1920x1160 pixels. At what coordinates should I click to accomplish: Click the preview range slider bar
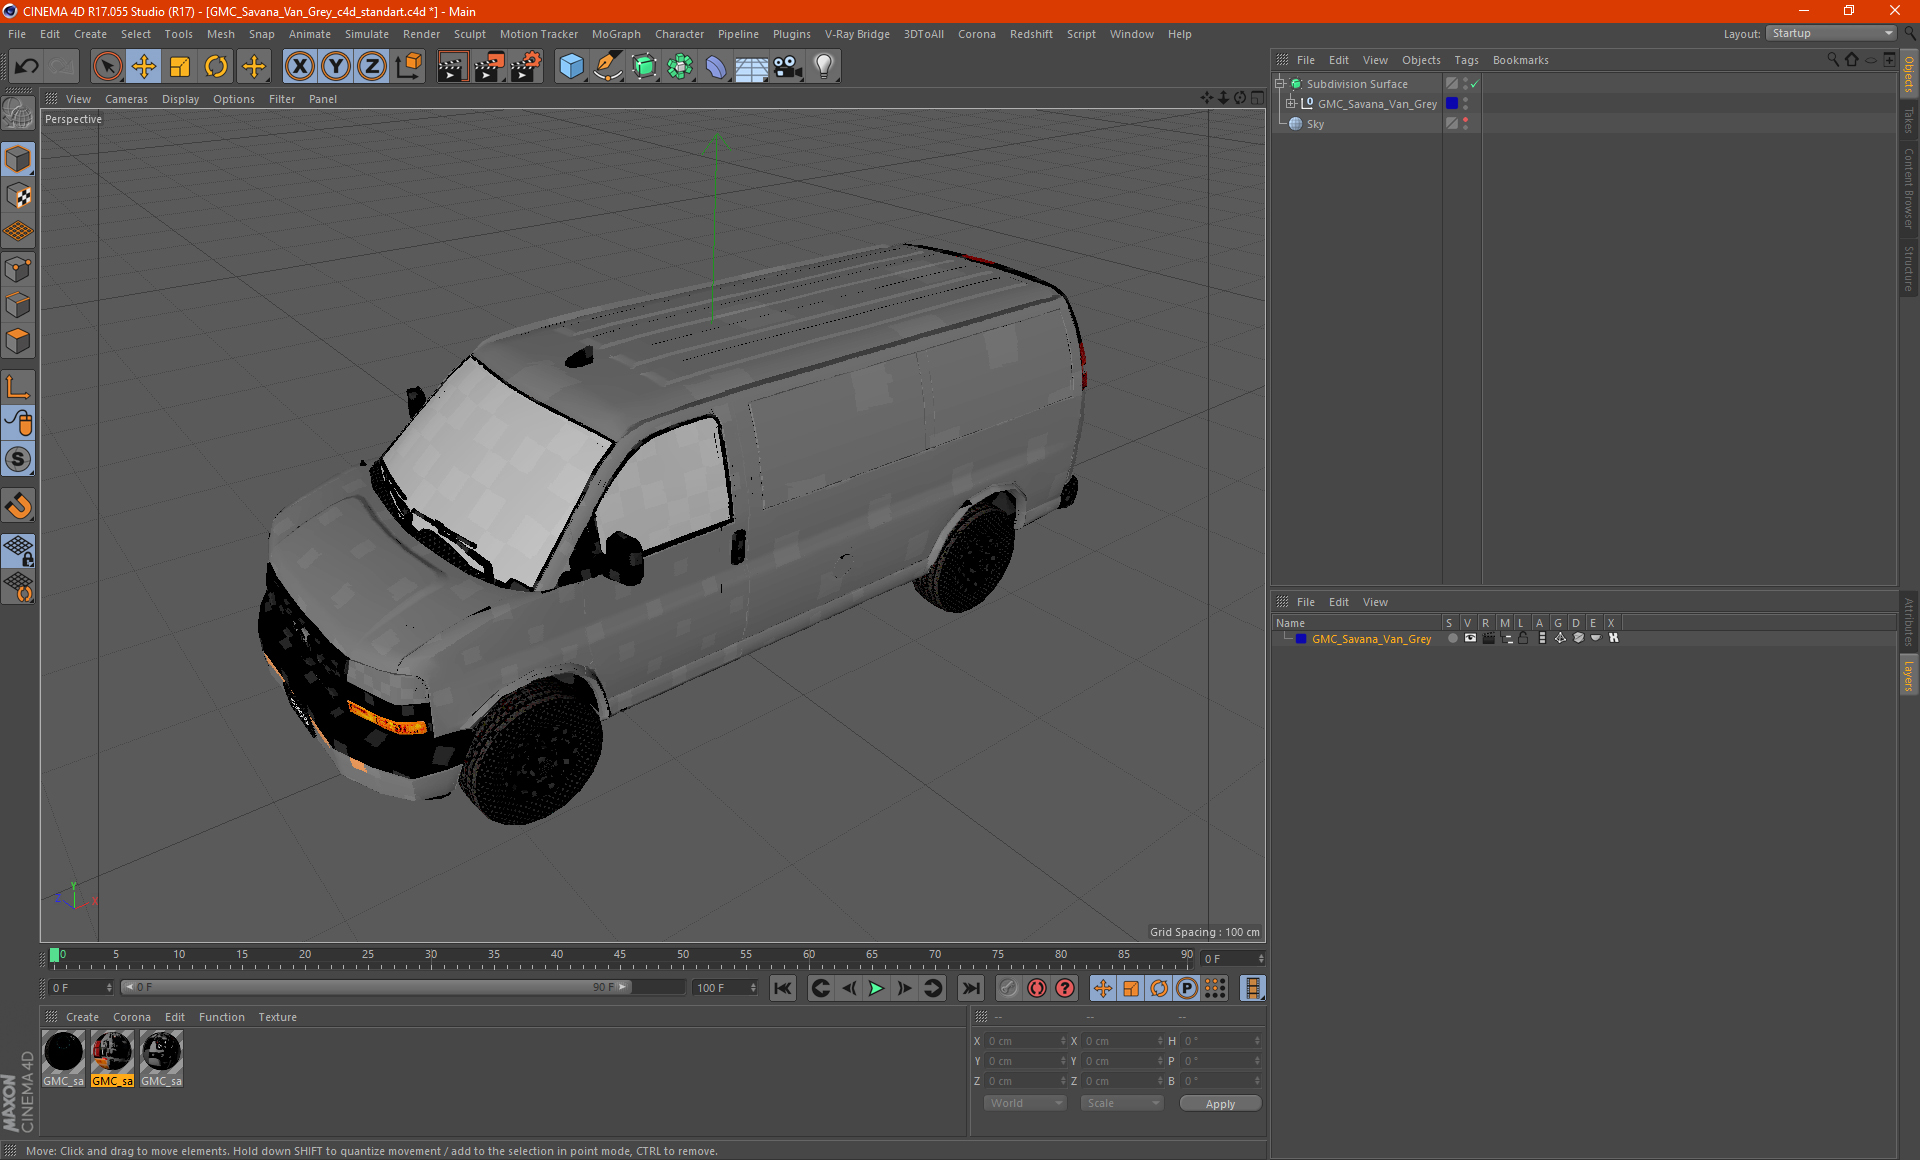pyautogui.click(x=376, y=987)
